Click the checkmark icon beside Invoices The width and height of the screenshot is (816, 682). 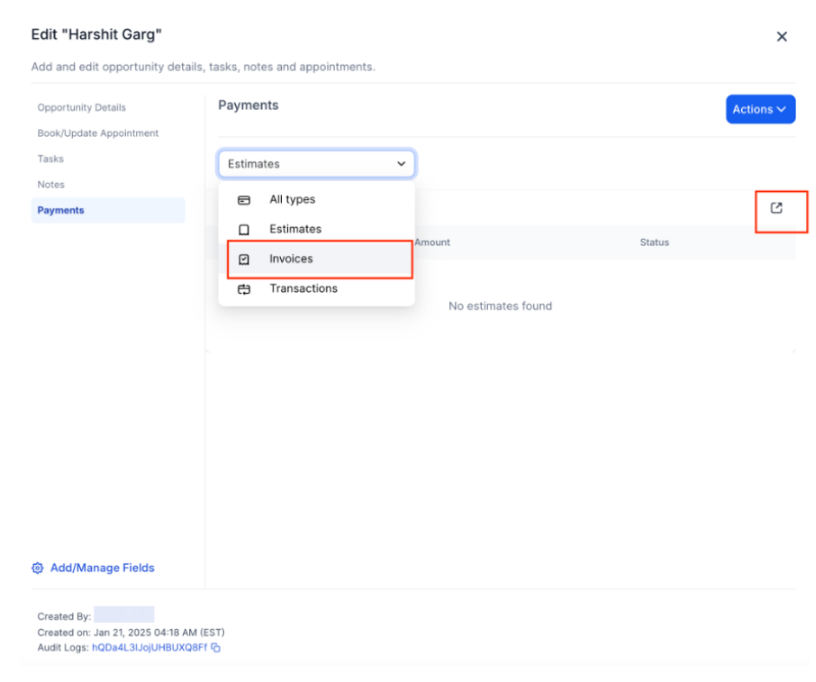[244, 259]
